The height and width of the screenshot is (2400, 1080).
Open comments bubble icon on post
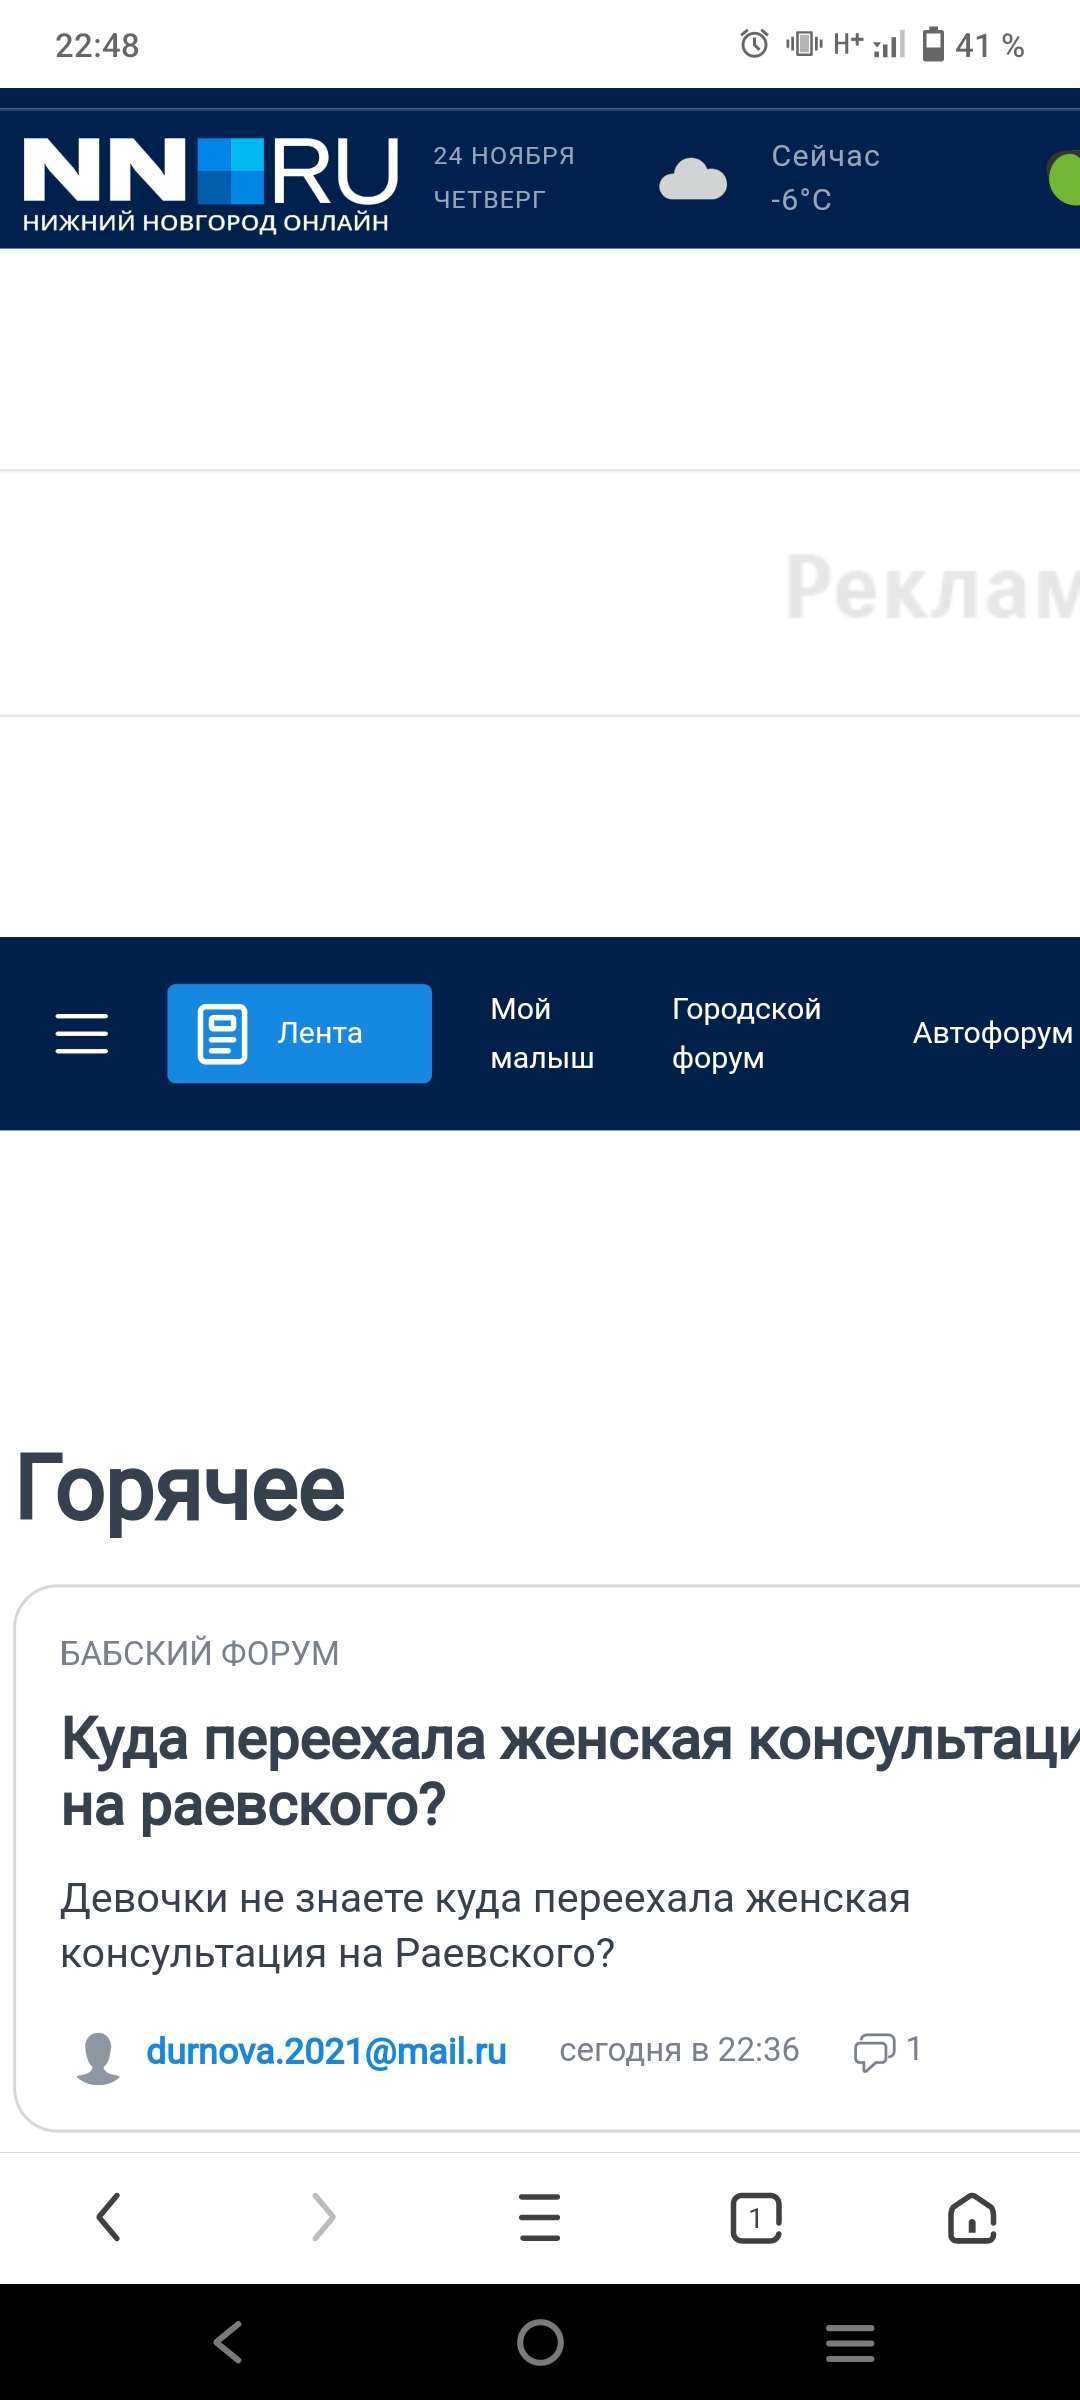tap(874, 2052)
